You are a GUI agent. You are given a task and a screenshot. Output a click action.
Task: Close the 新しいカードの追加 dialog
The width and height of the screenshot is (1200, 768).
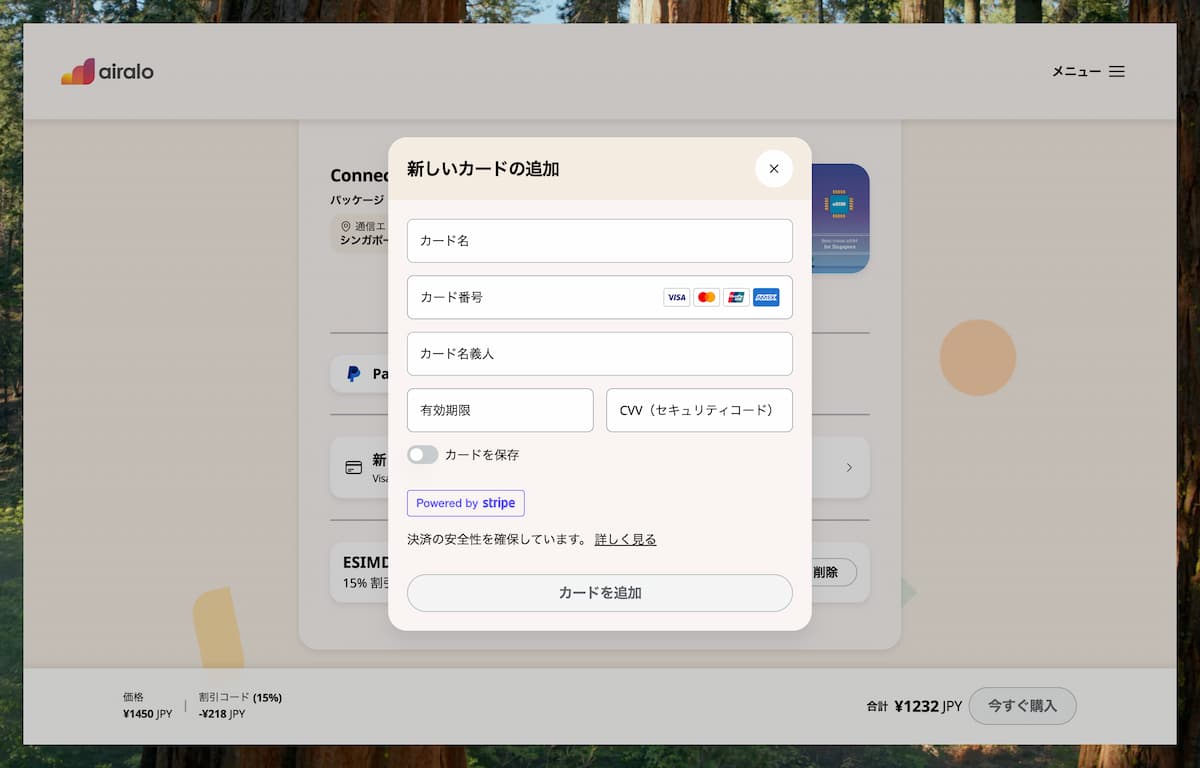[x=773, y=169]
